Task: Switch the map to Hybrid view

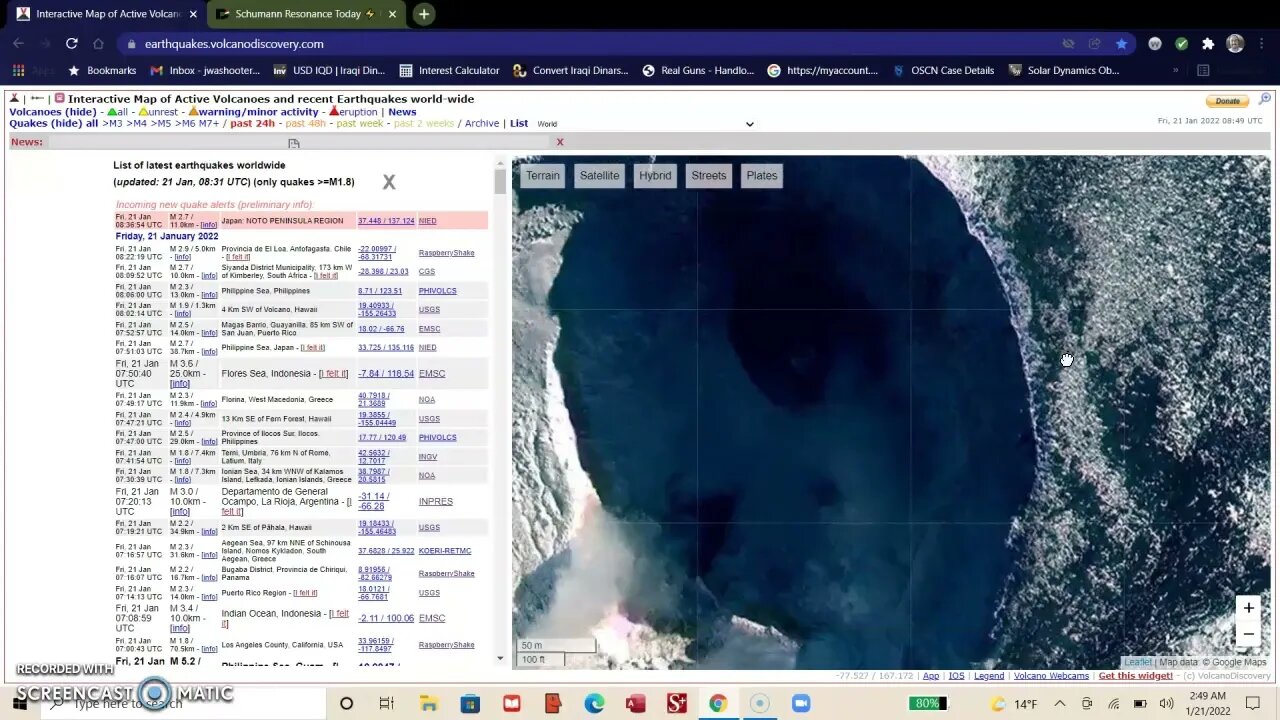Action: (x=655, y=175)
